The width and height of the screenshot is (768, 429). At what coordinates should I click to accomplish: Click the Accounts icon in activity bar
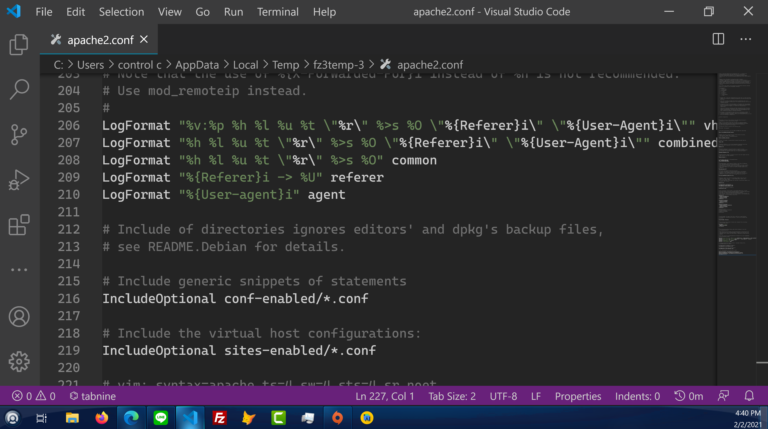pyautogui.click(x=19, y=317)
